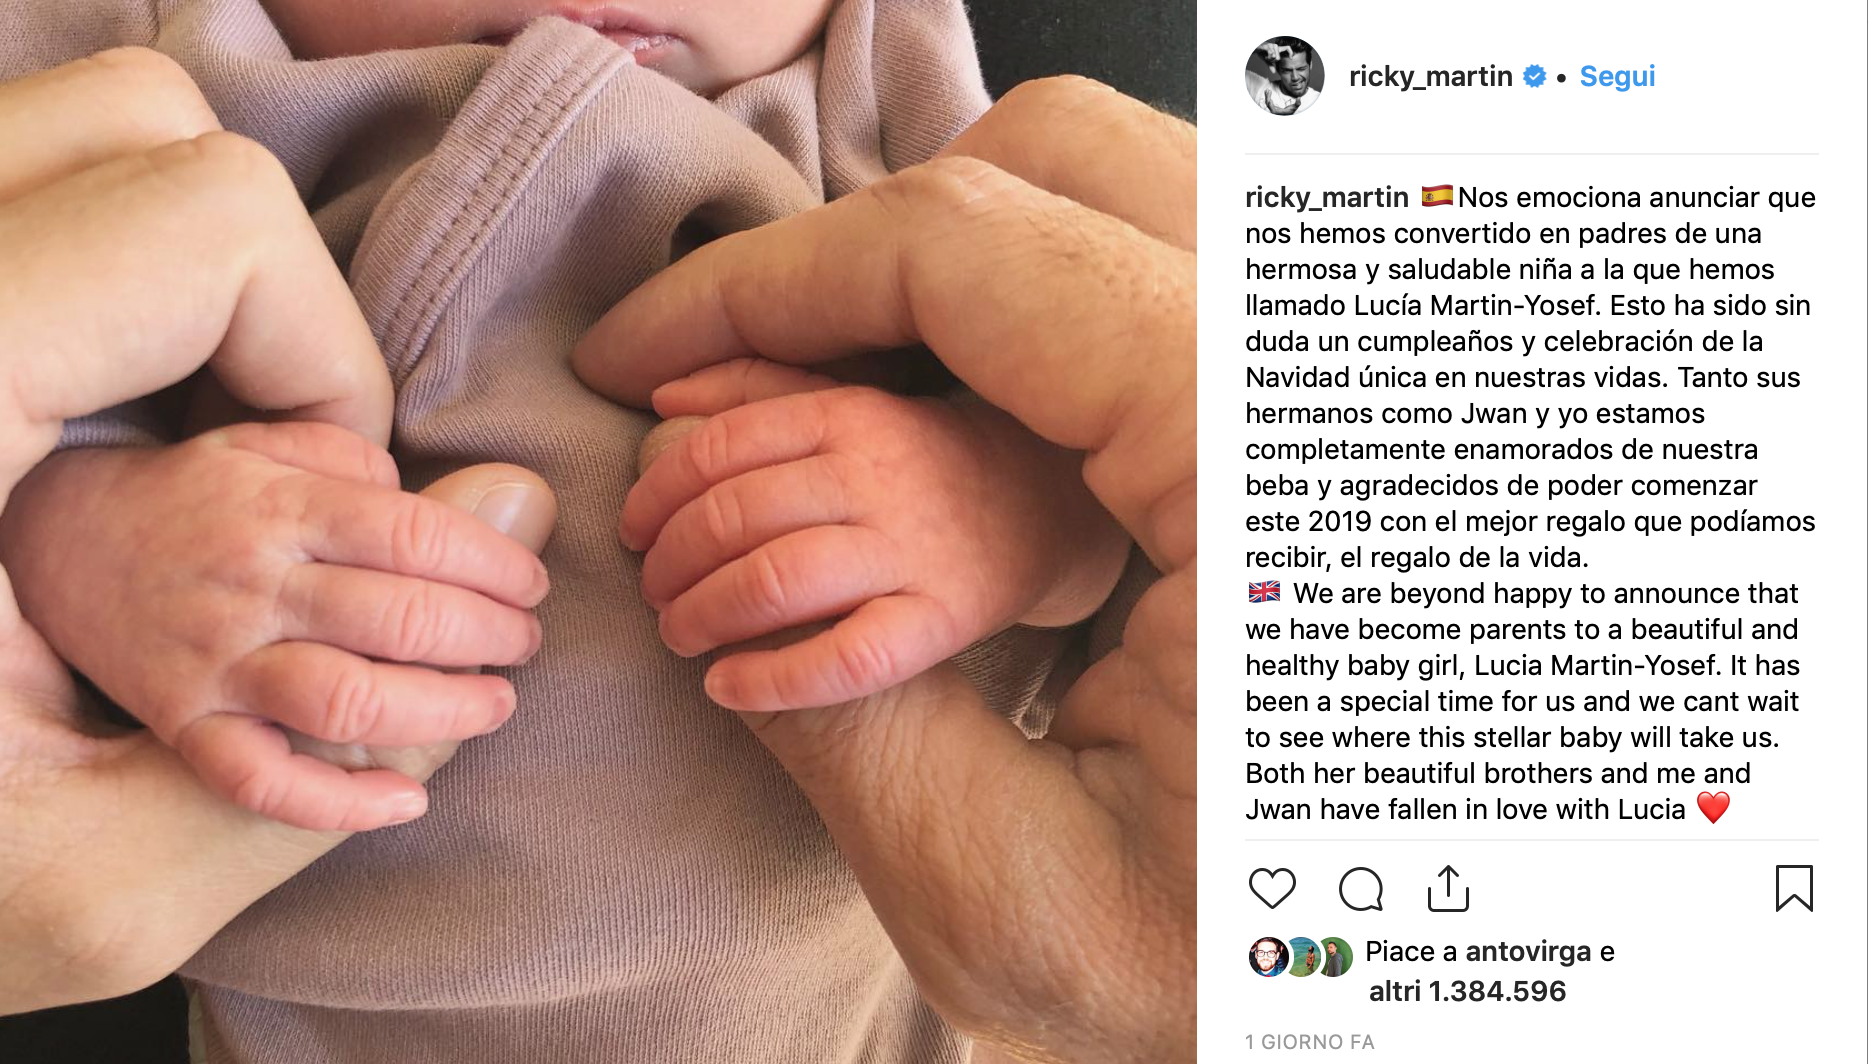Screen dimensions: 1868x1064
Task: Open ricky_martin's profile picture avatar
Action: (1285, 76)
